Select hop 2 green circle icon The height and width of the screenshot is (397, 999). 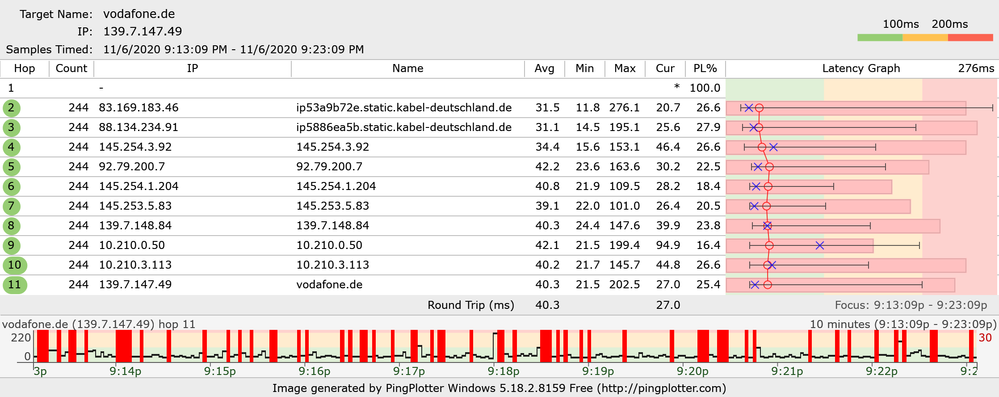[x=11, y=108]
